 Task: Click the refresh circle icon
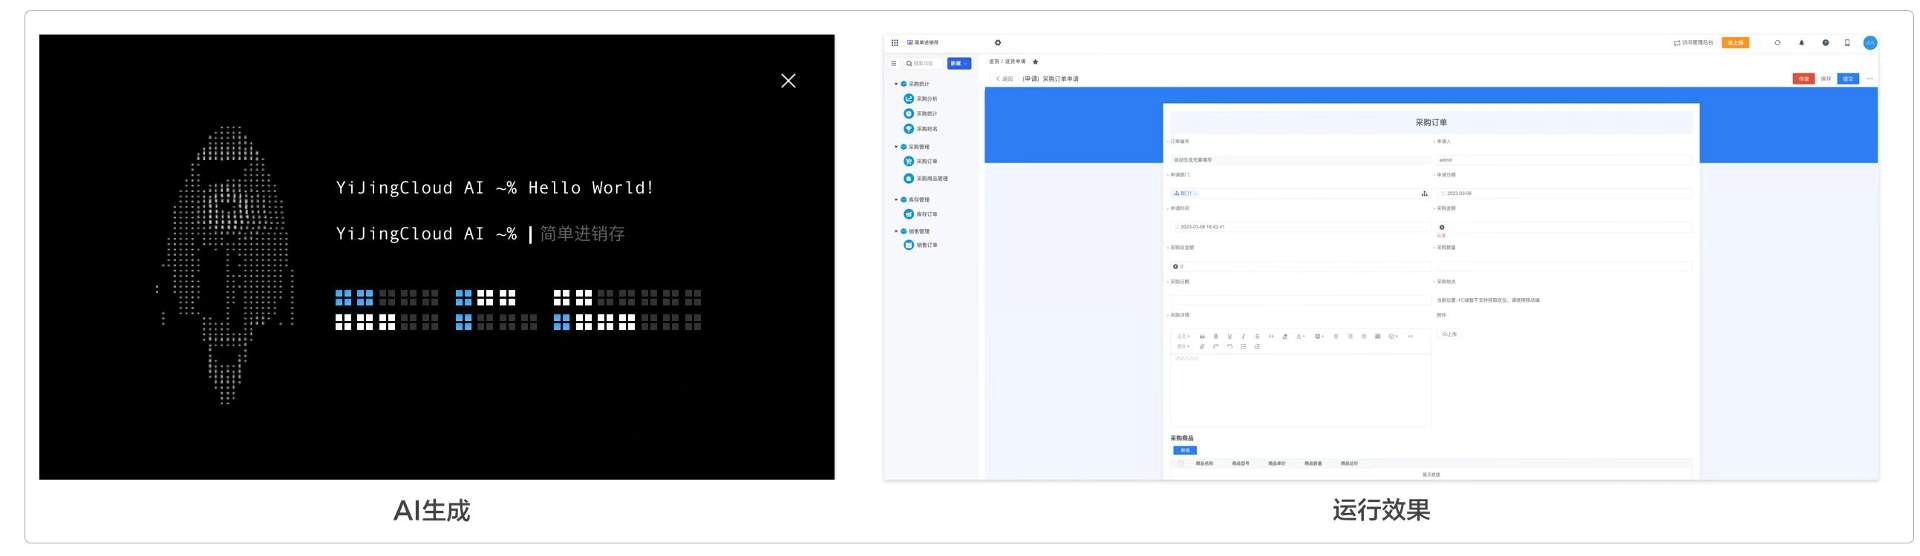click(1777, 43)
